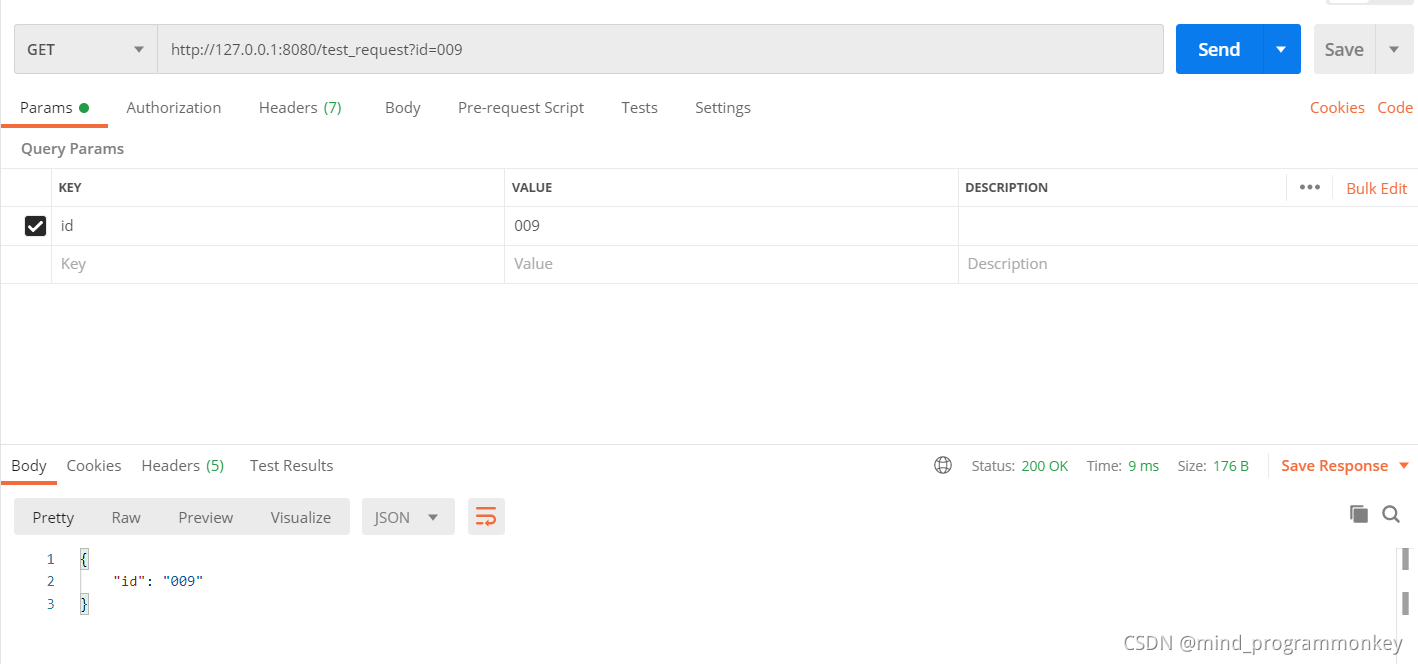Image resolution: width=1418 pixels, height=664 pixels.
Task: Click the empty Value placeholder field
Action: click(731, 264)
